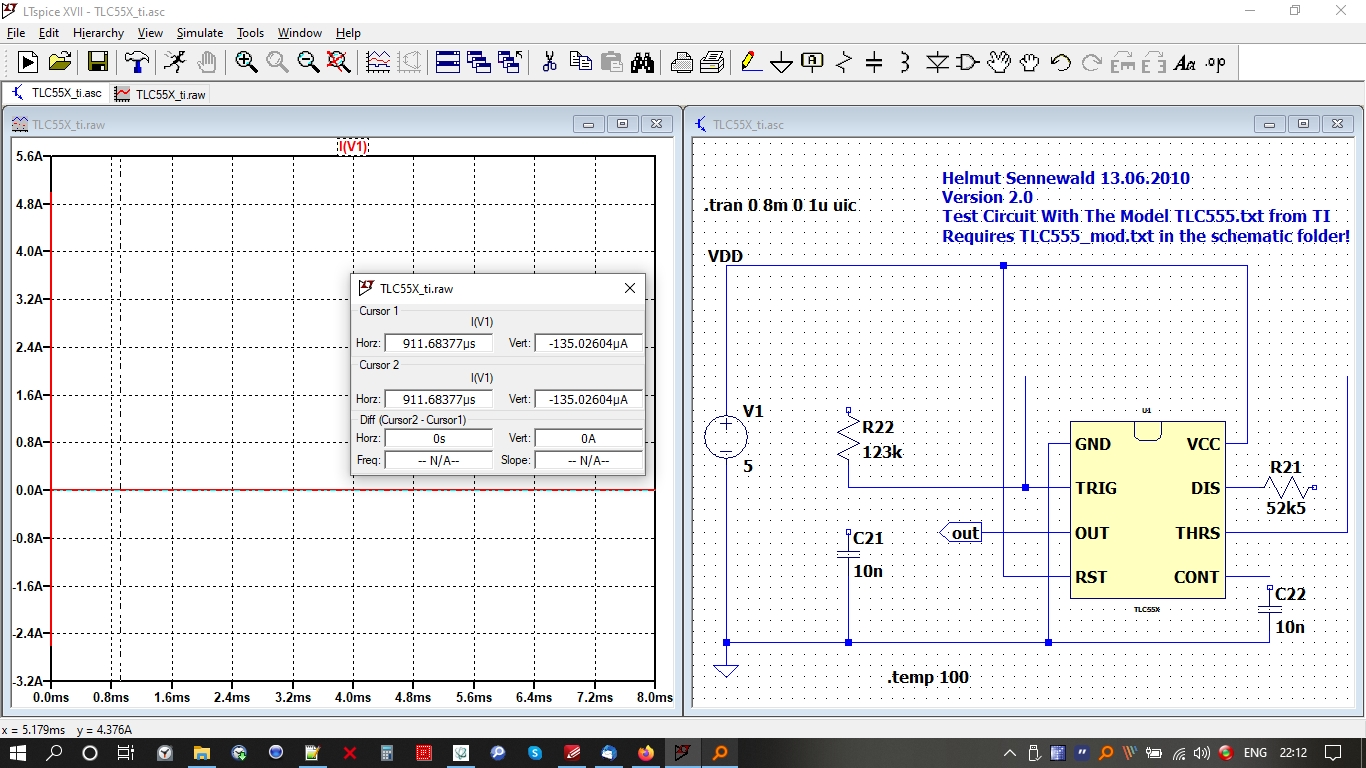The width and height of the screenshot is (1366, 768).
Task: Open a file with the folder icon
Action: click(x=60, y=62)
